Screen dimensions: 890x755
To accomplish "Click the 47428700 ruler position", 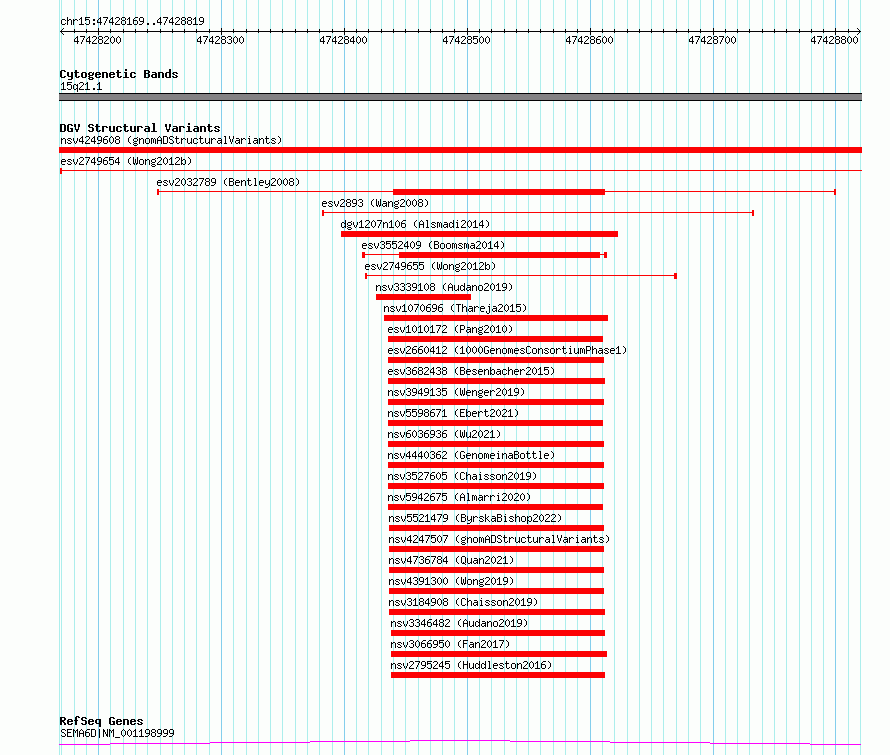I will 712,40.
